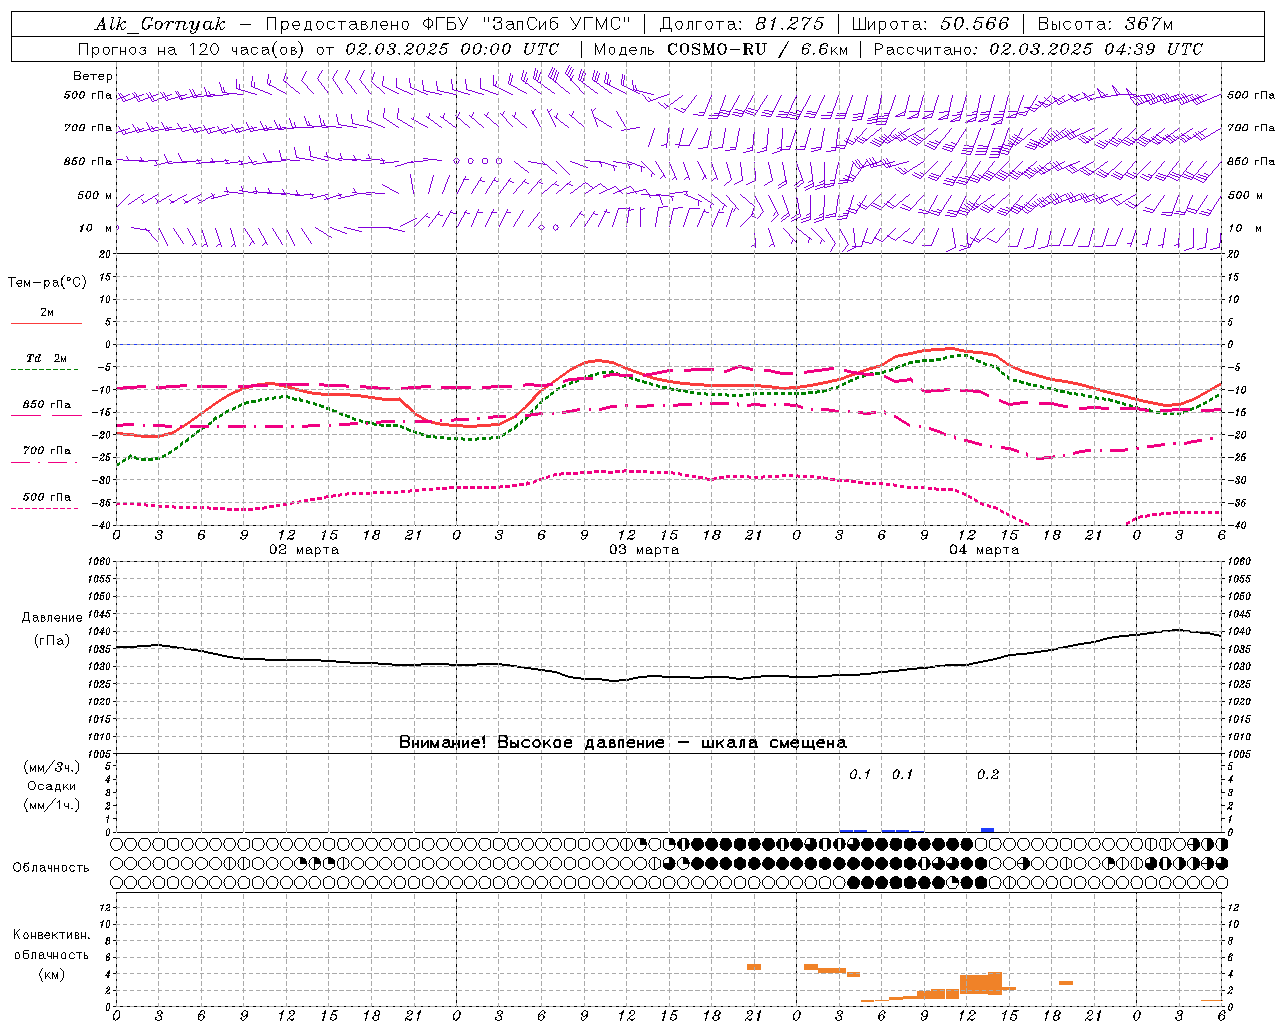Viewport: 1280px width, 1024px height.
Task: Click the forecast start 02.03.2025 00:00 UTC
Action: [452, 49]
